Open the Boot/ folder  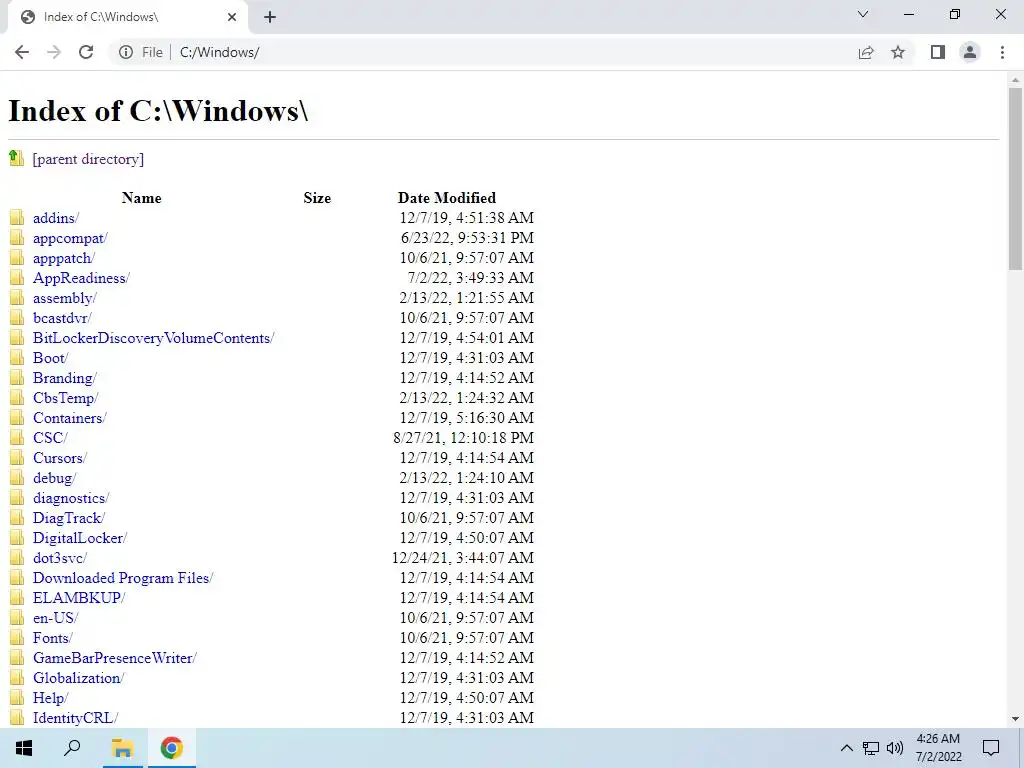point(50,358)
